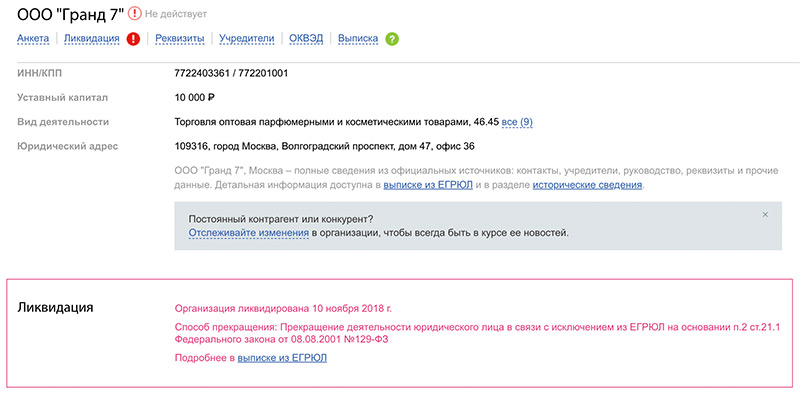Open the Реквизиты tab
This screenshot has width=800, height=399.
[x=180, y=38]
